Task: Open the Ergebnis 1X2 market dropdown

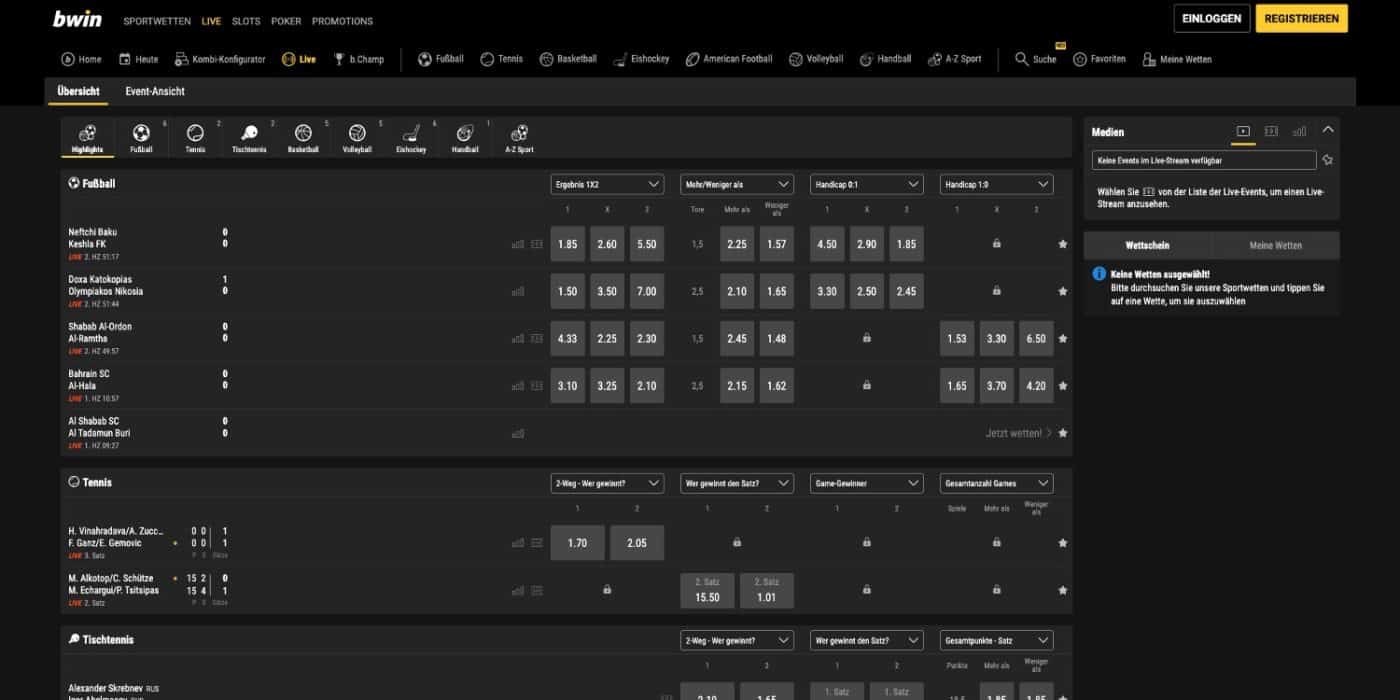Action: pyautogui.click(x=607, y=184)
